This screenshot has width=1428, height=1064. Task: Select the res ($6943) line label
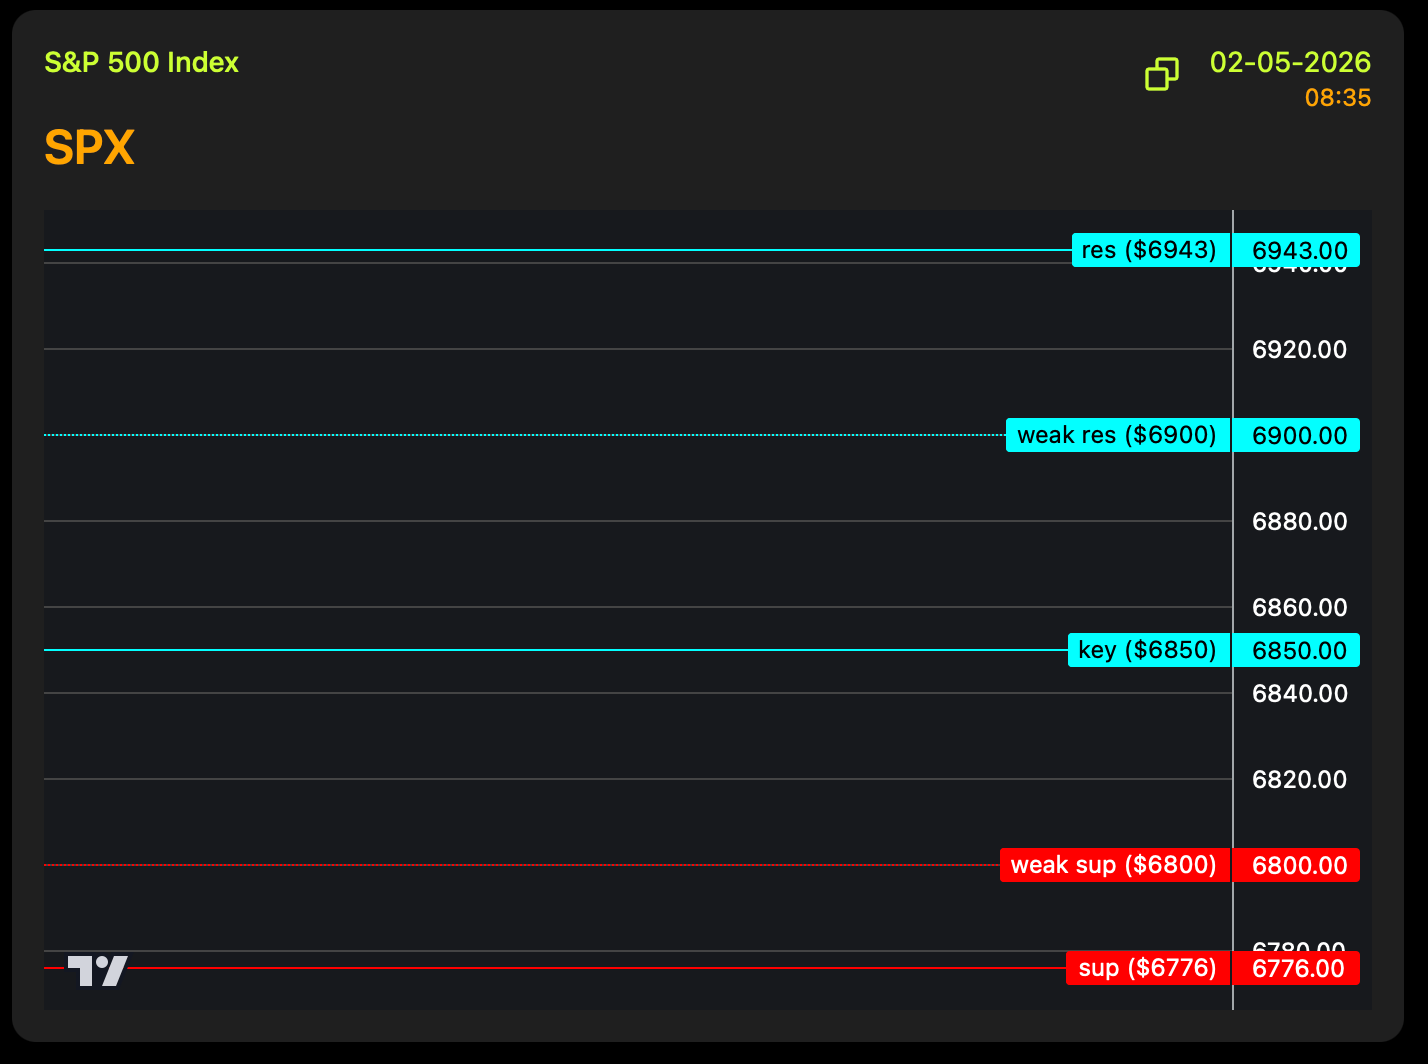coord(1150,250)
